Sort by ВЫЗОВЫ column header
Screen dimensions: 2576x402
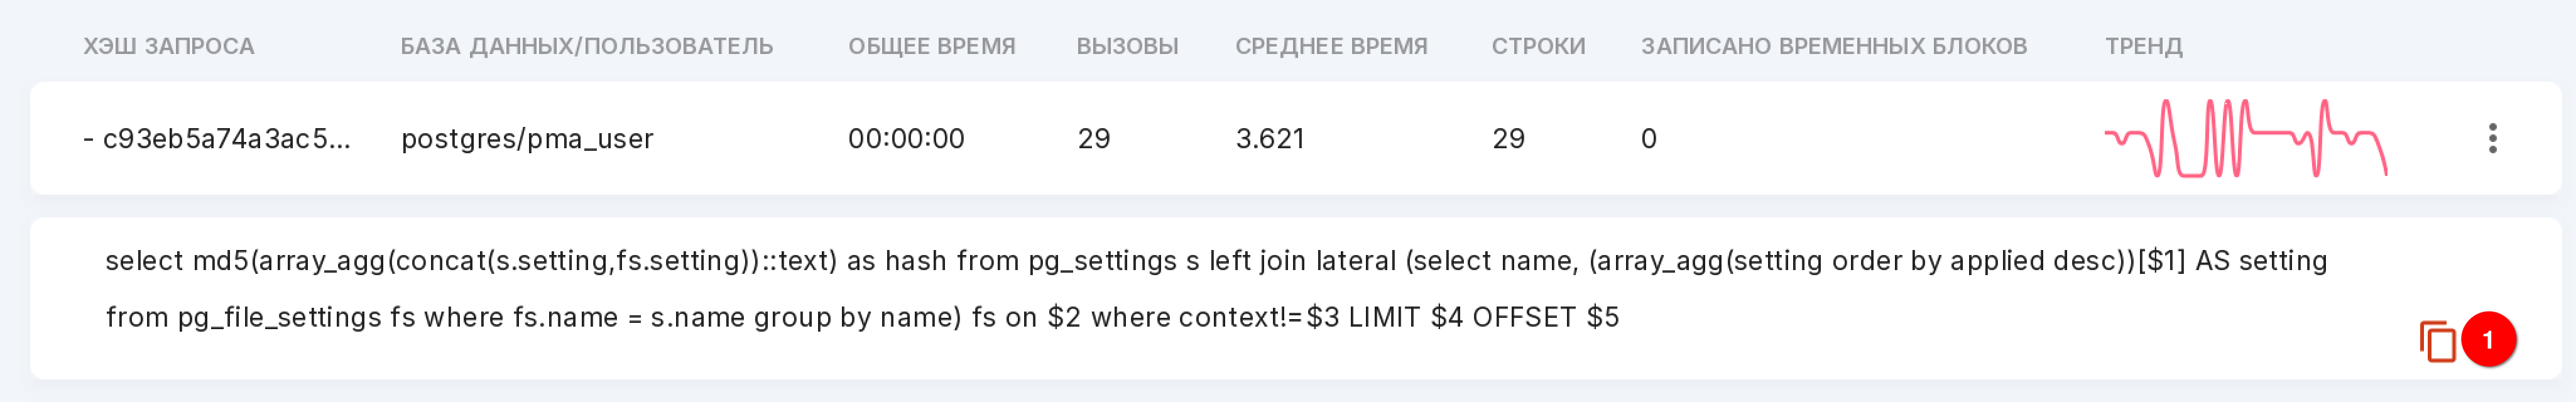[x=1127, y=46]
